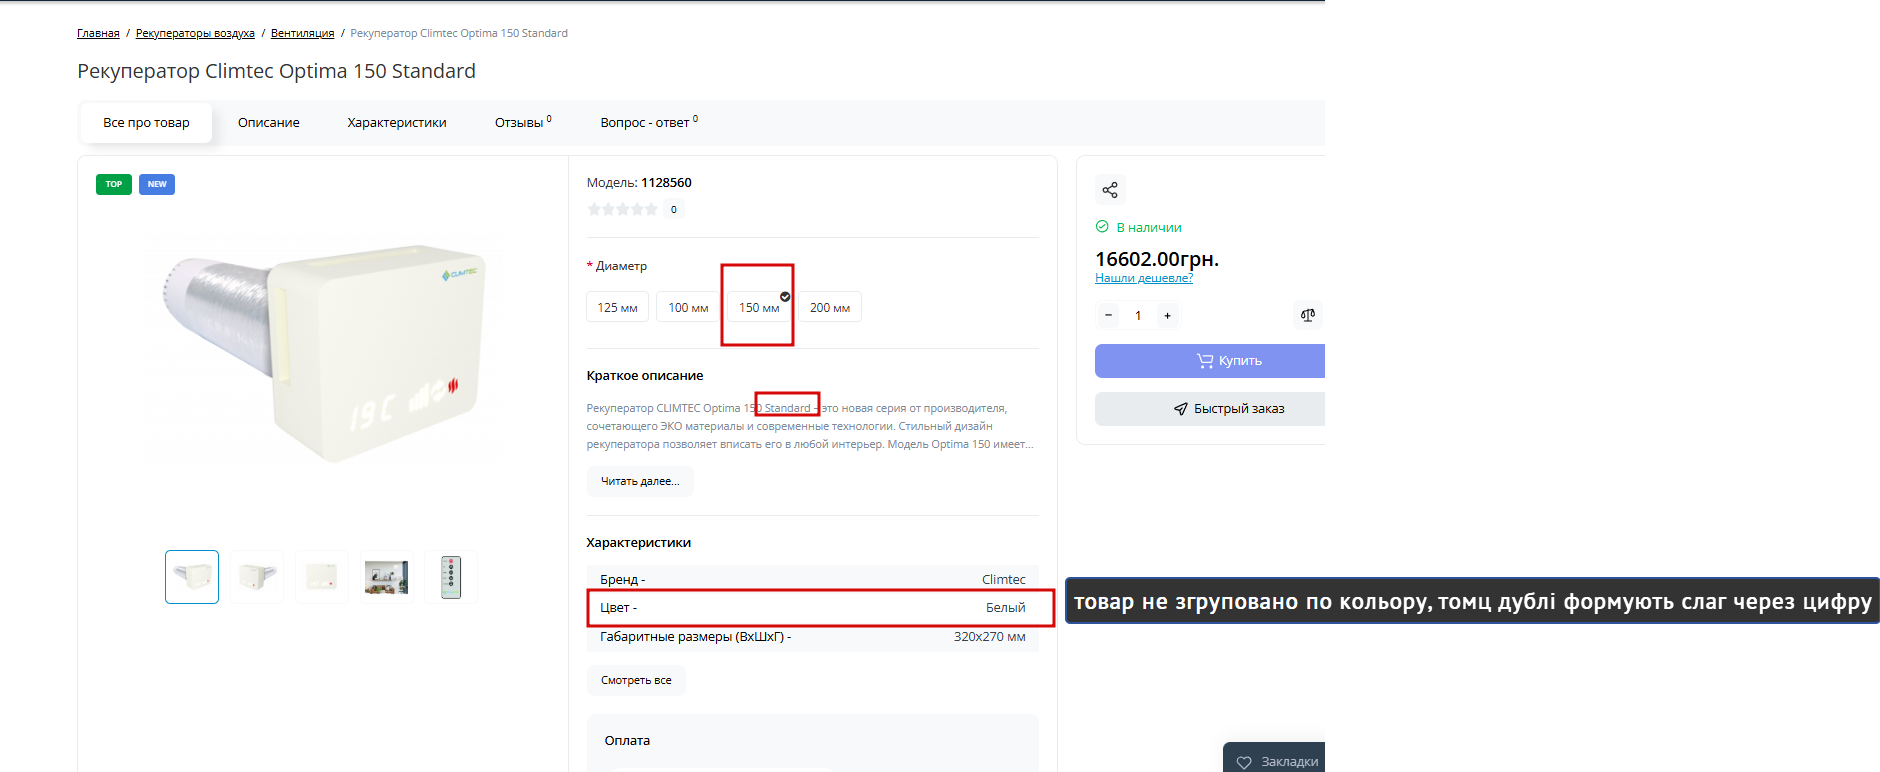Click the model number 1128560
This screenshot has height=772, width=1880.
(x=666, y=183)
